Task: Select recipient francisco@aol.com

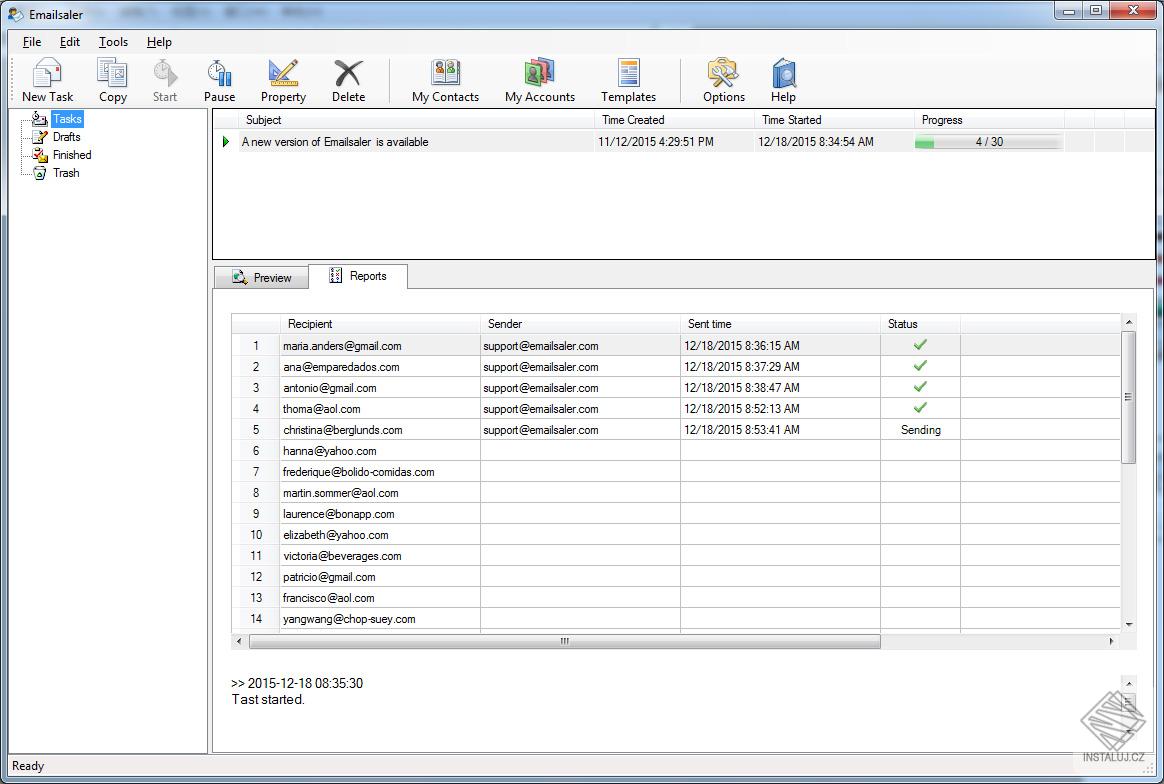Action: coord(328,598)
